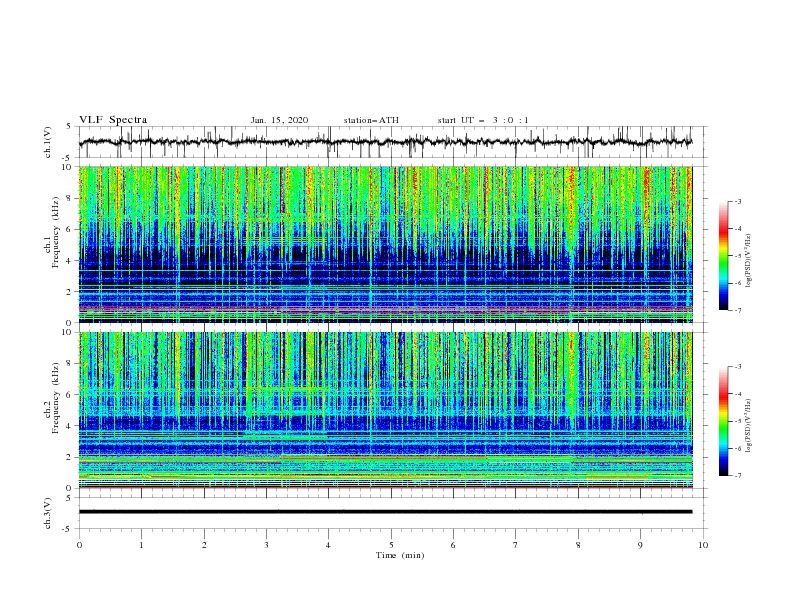The image size is (792, 612).
Task: Click the ch.1 "Frequency (kHz)" axis label
Action: (x=56, y=233)
